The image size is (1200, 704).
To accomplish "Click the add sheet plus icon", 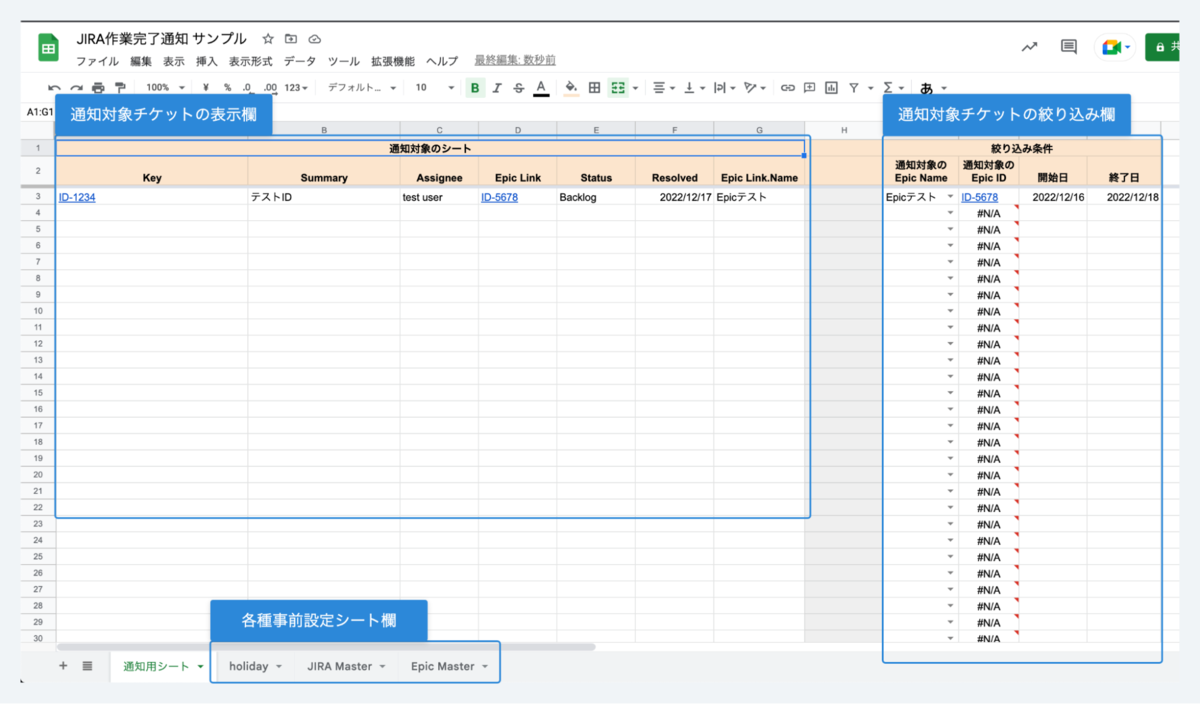I will (x=63, y=666).
